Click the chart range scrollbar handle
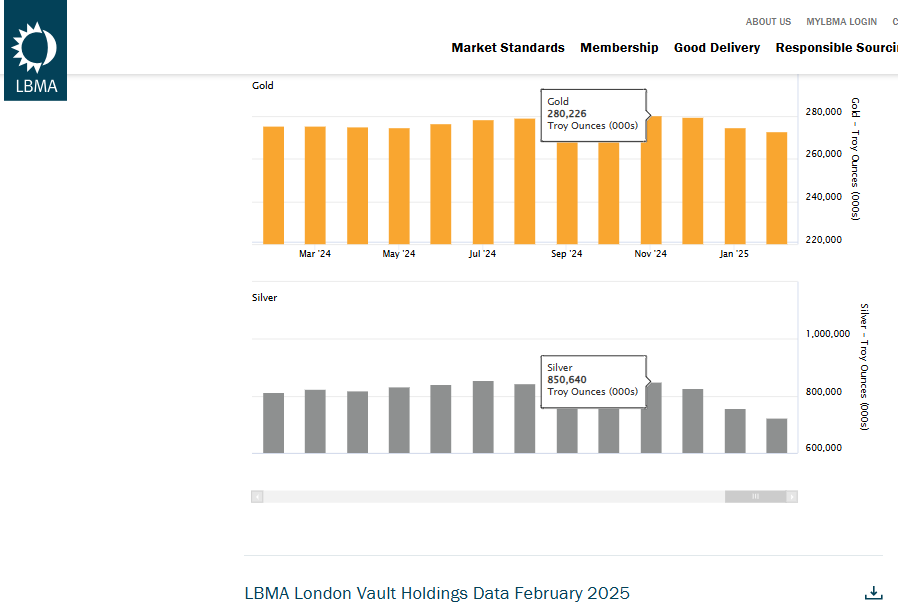This screenshot has height=610, width=898. pyautogui.click(x=755, y=497)
